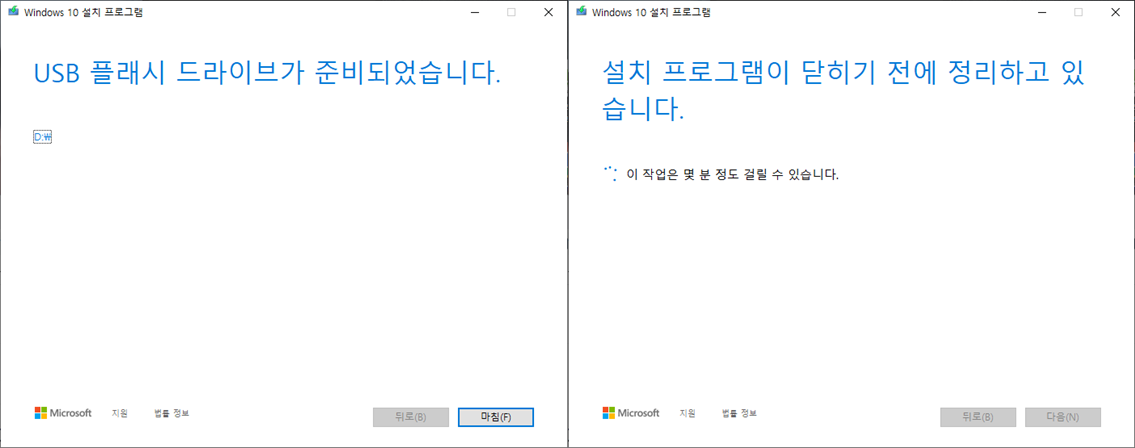
Task: Close the right Windows 10 setup window
Action: point(1115,12)
